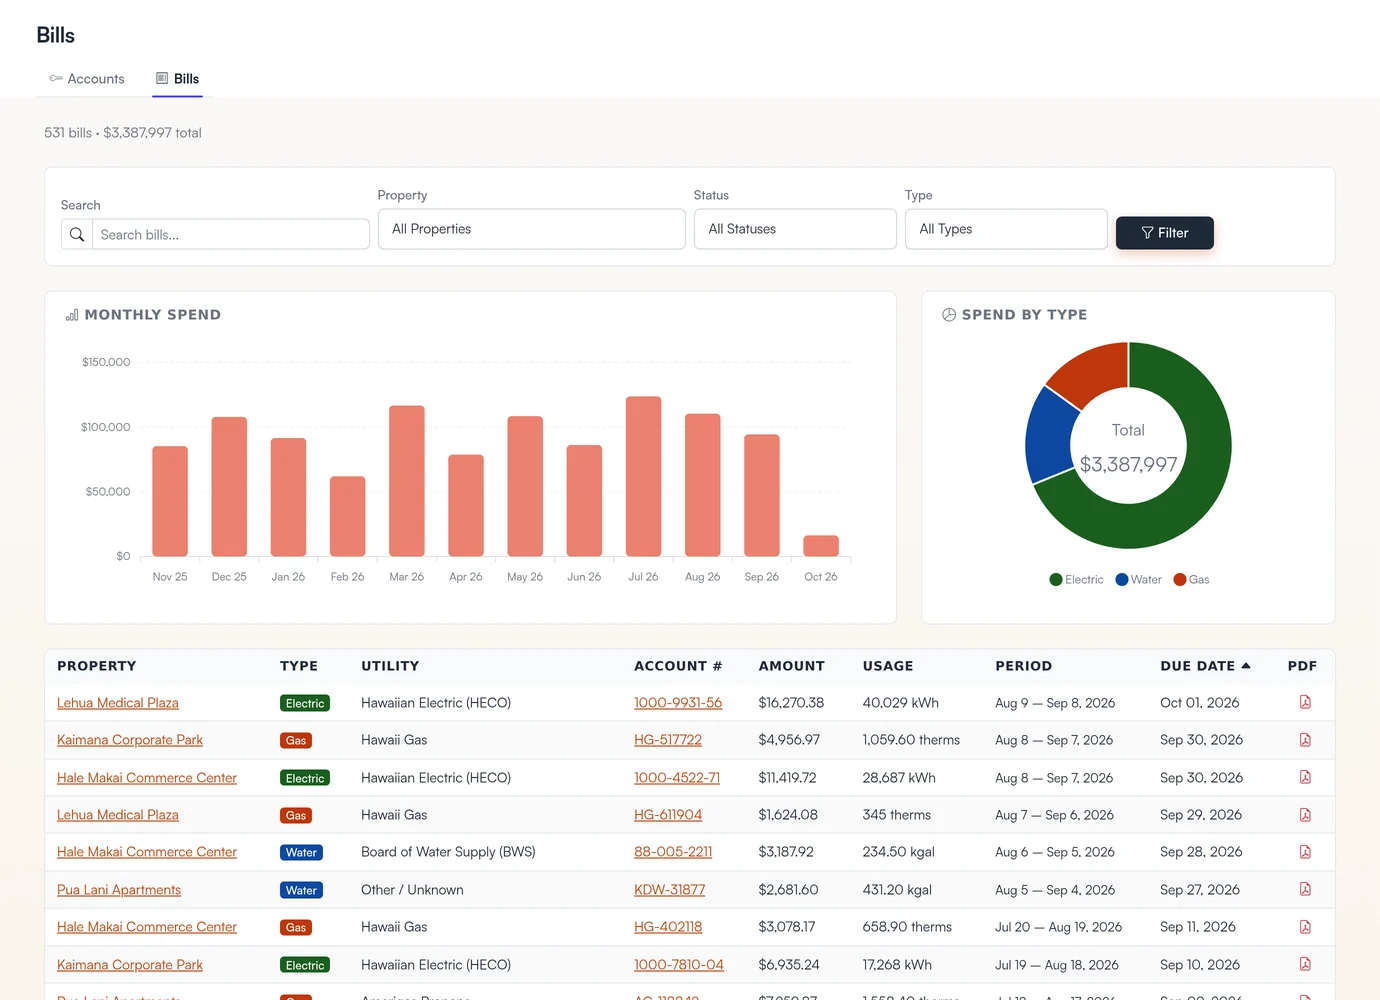Click the Electric legend dot

[1056, 580]
